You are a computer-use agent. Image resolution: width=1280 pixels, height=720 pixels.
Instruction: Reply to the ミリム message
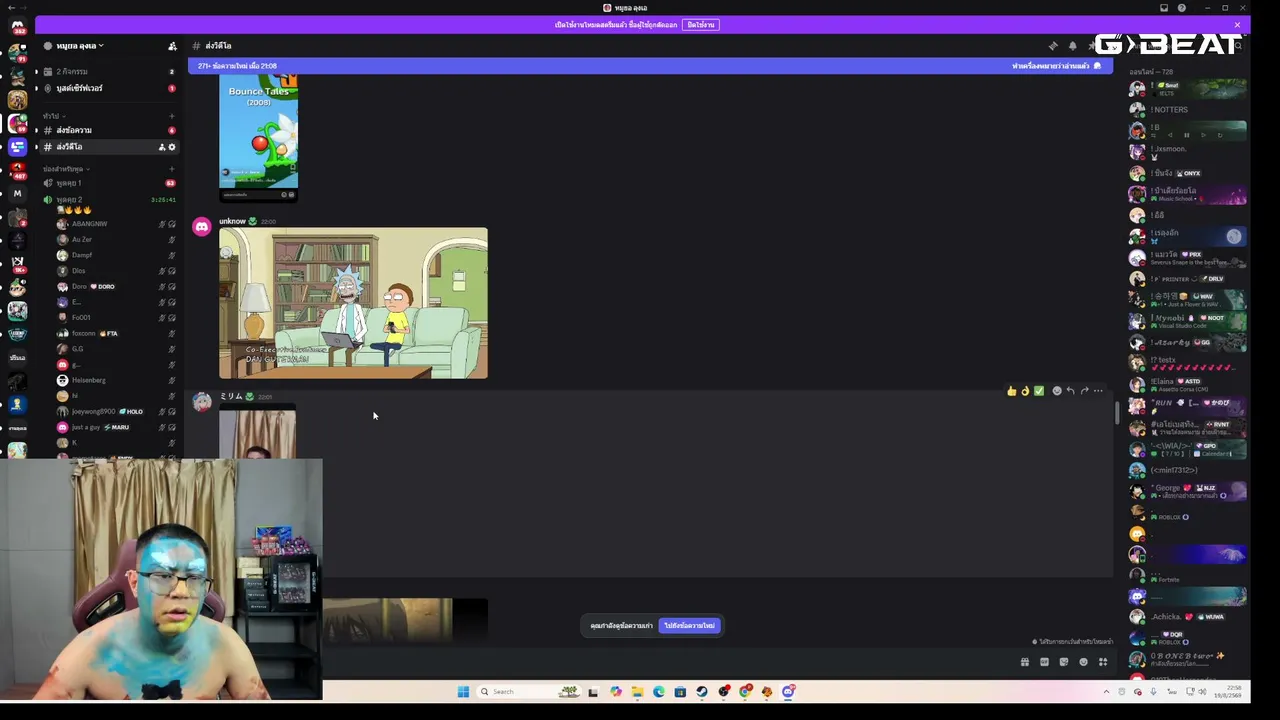pos(1070,391)
